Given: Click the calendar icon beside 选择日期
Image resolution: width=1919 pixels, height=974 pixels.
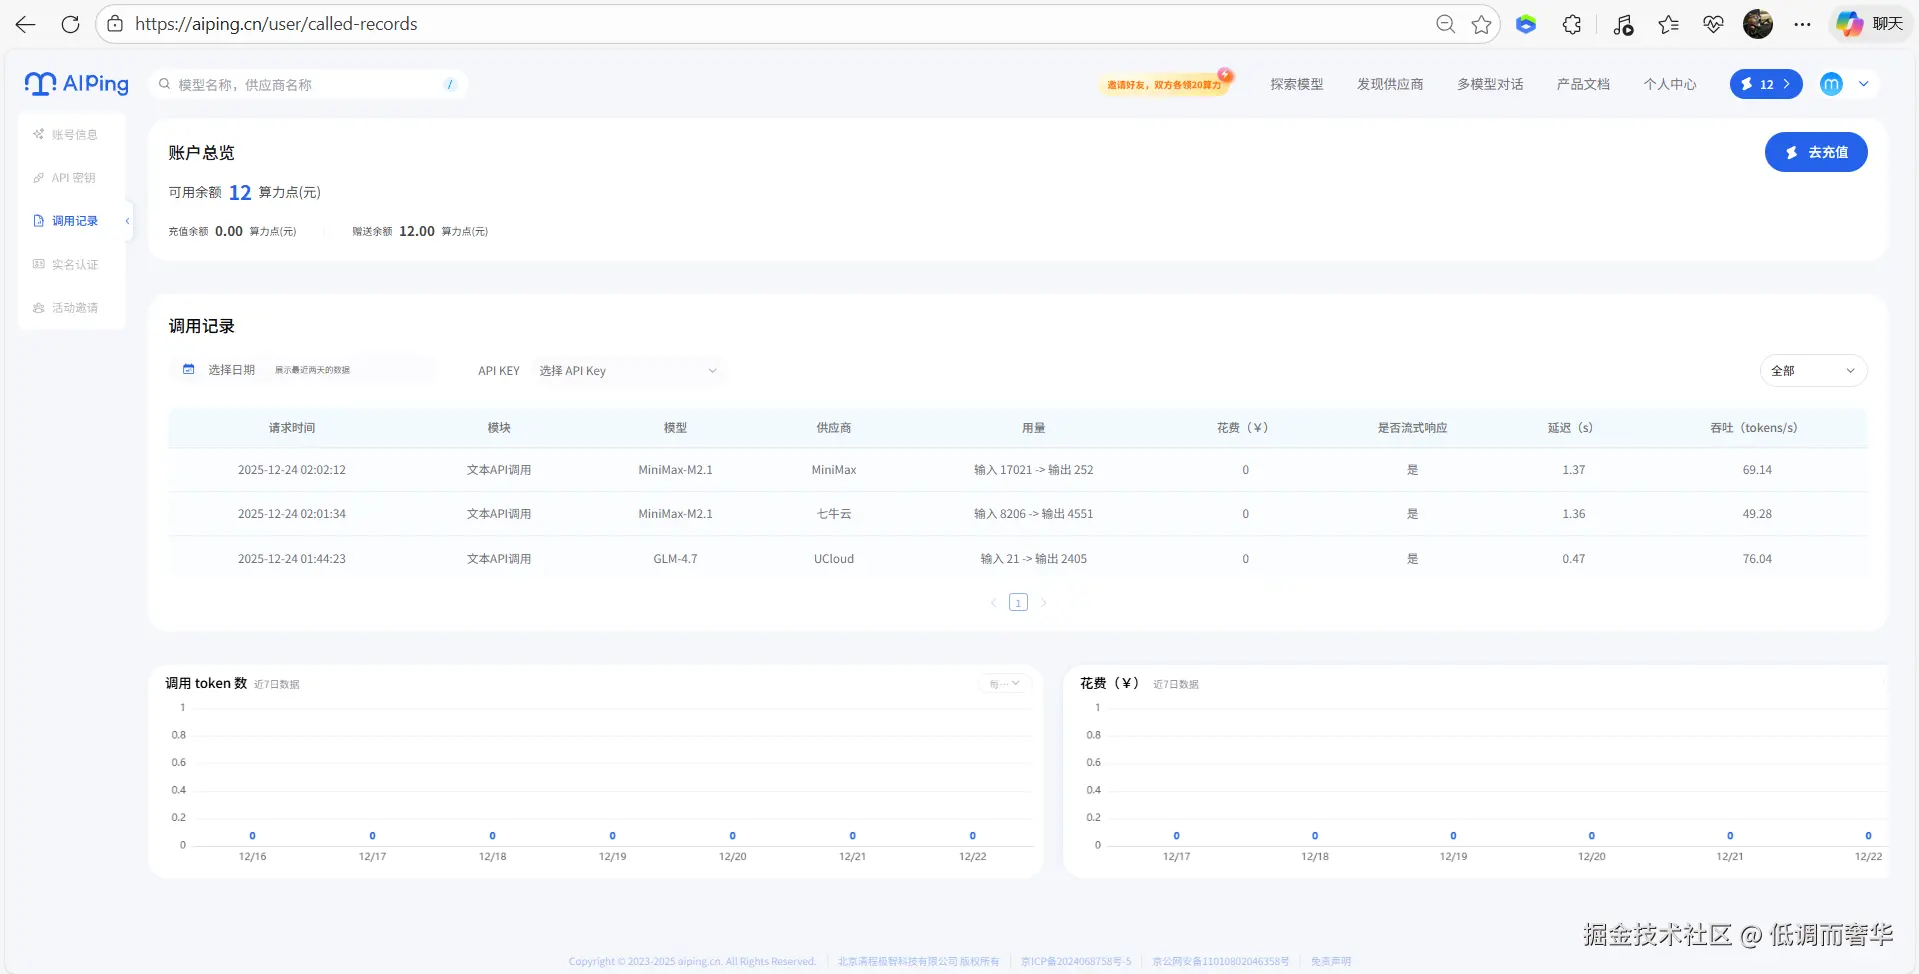Looking at the screenshot, I should (188, 369).
